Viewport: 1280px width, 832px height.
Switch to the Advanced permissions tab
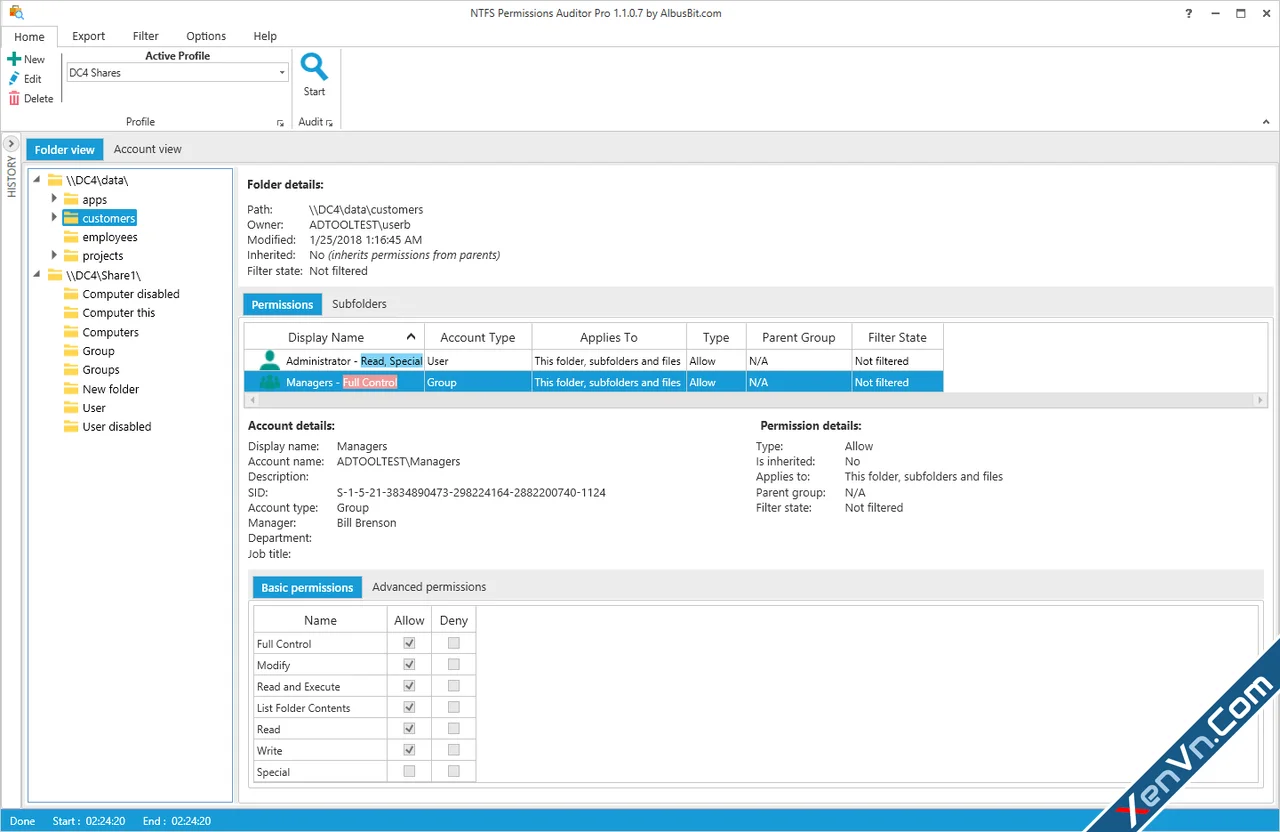(x=429, y=587)
